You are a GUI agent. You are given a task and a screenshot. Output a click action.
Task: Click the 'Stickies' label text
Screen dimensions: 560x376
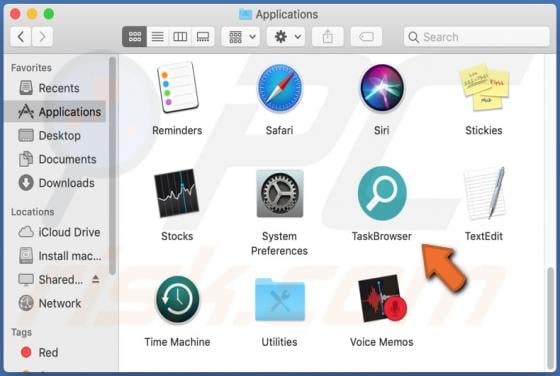click(484, 130)
